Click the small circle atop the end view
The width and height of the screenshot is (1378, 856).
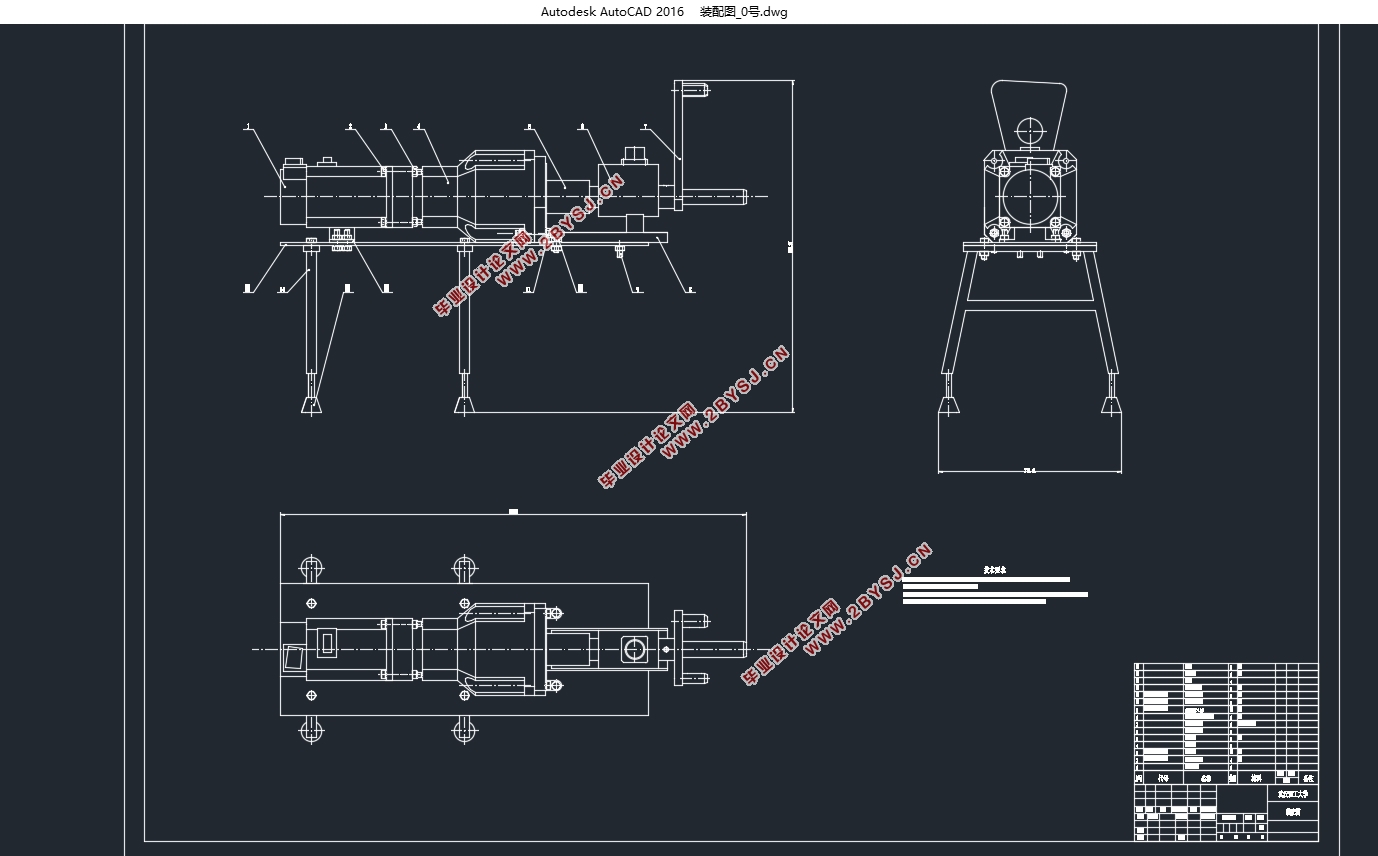pos(1028,130)
